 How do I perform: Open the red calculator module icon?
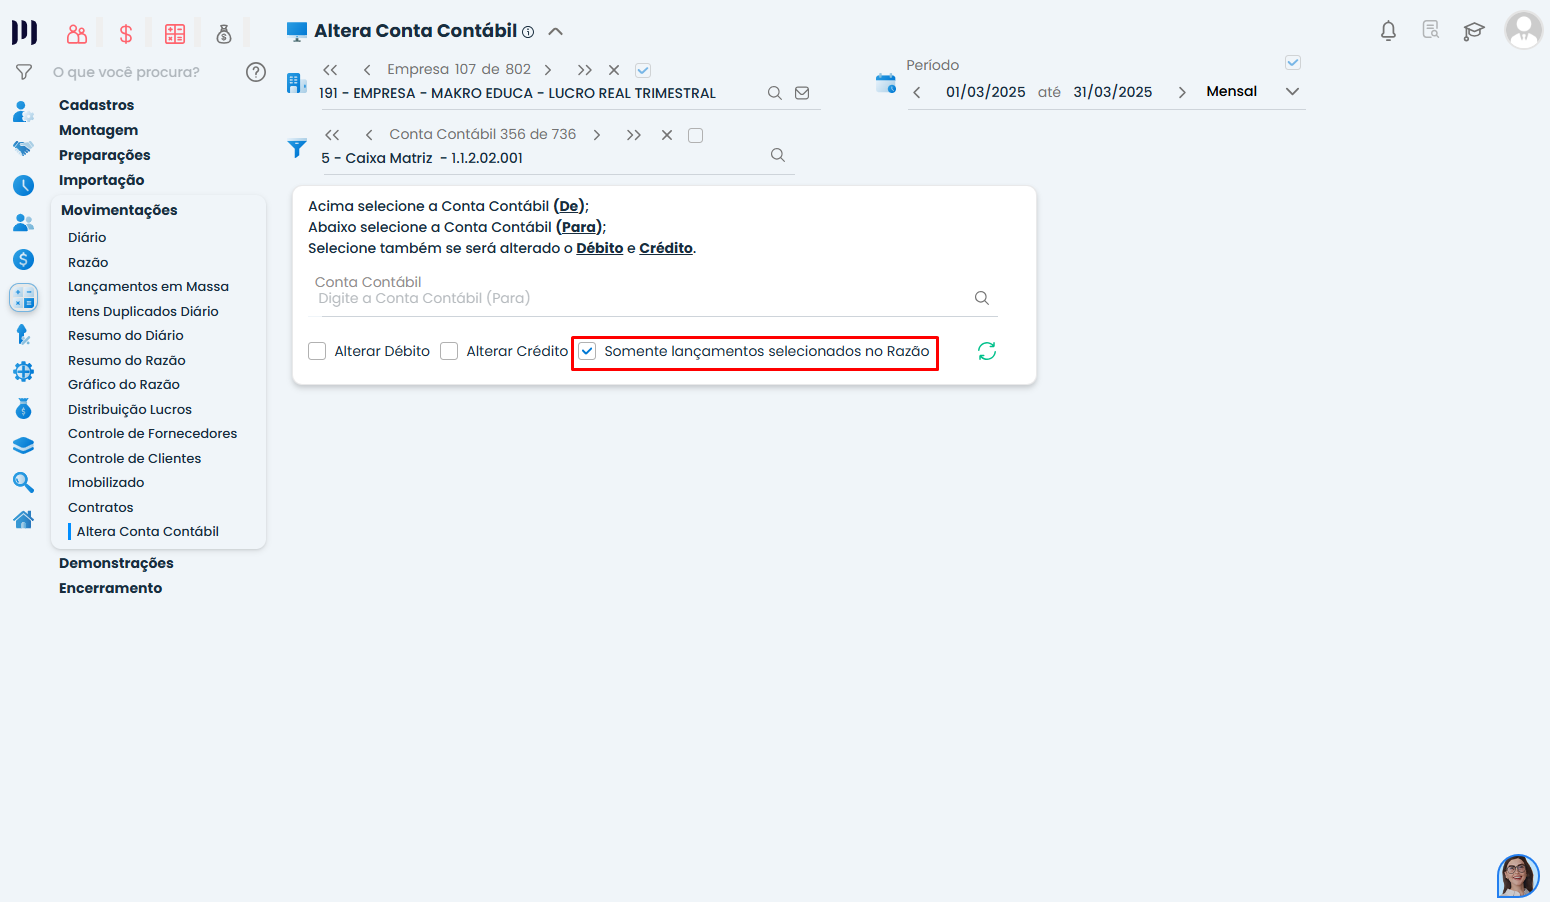tap(175, 34)
